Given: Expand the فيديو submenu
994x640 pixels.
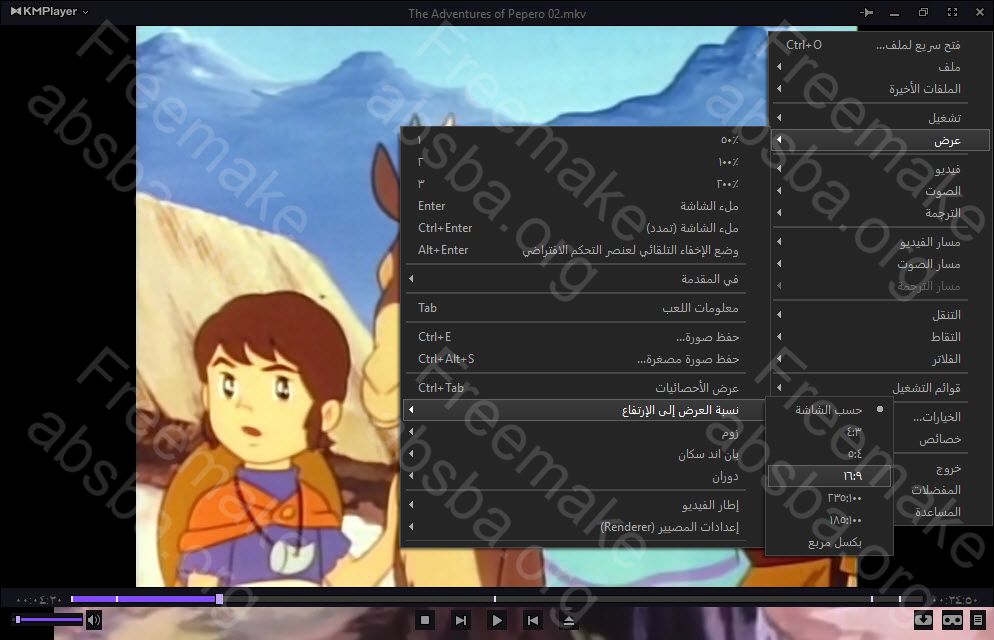Looking at the screenshot, I should click(880, 169).
